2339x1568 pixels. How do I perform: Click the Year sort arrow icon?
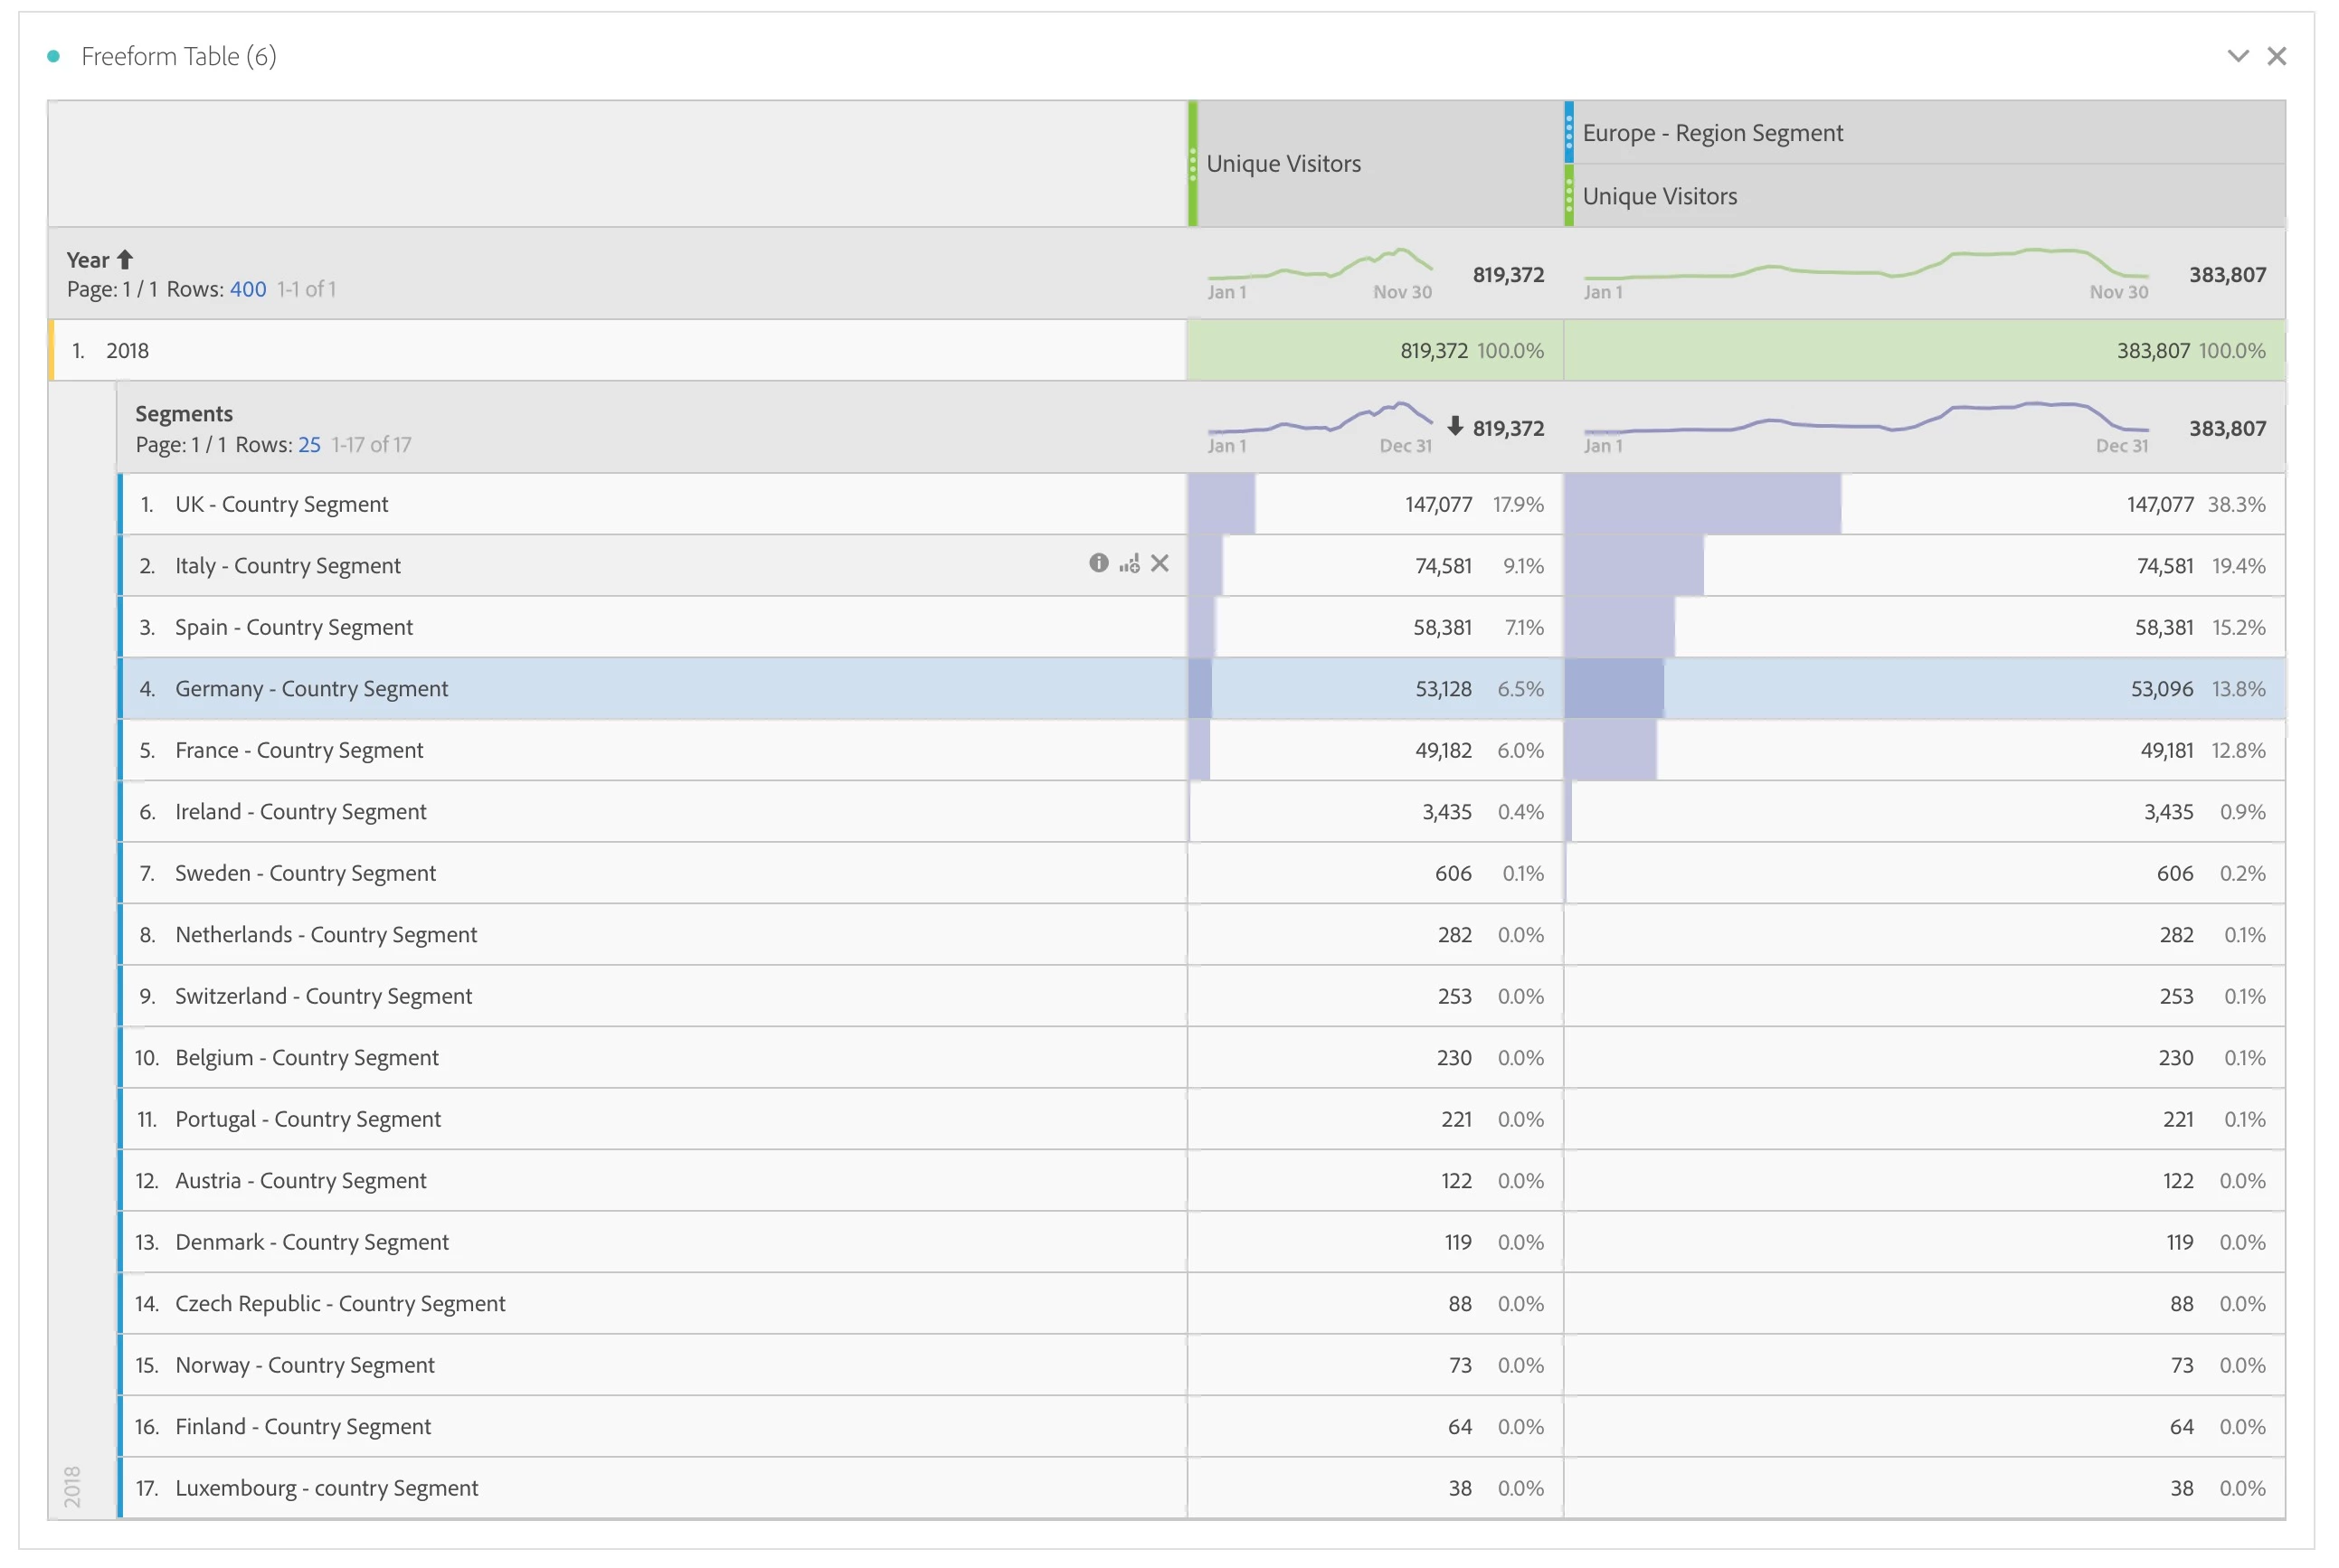tap(125, 260)
